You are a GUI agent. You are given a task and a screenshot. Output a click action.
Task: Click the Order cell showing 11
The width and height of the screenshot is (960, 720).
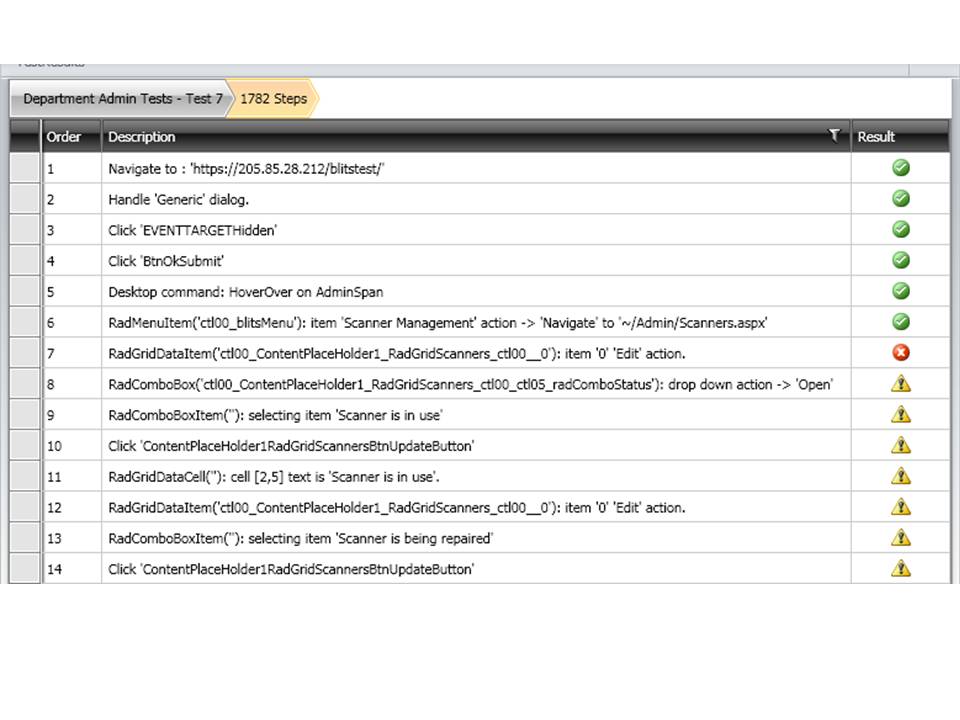pos(72,476)
